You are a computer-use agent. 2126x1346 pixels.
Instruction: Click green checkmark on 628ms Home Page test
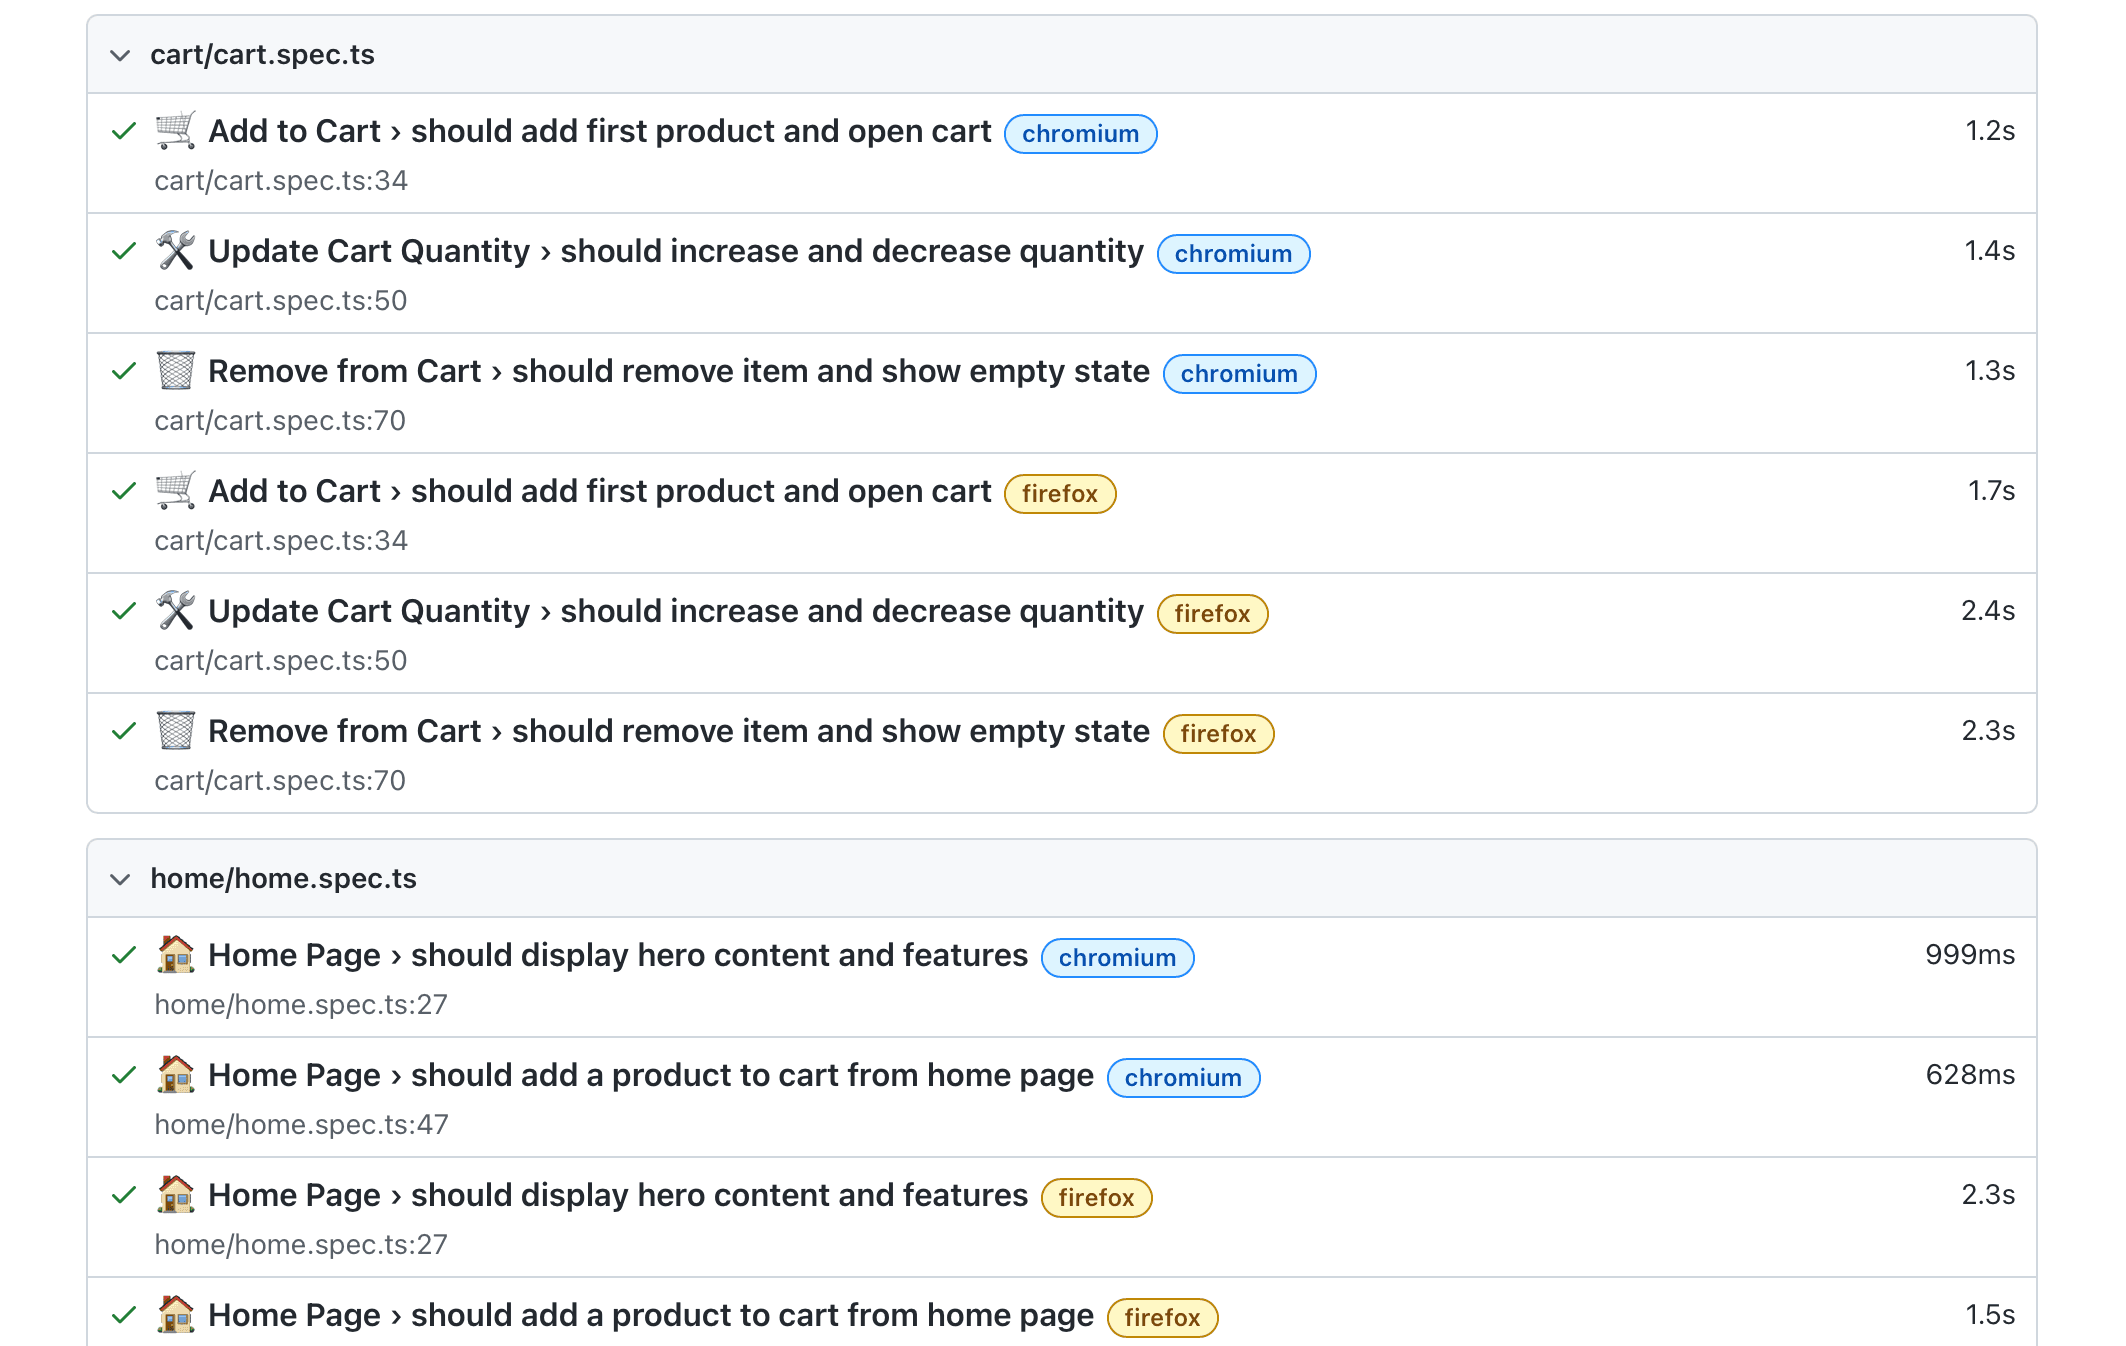124,1075
